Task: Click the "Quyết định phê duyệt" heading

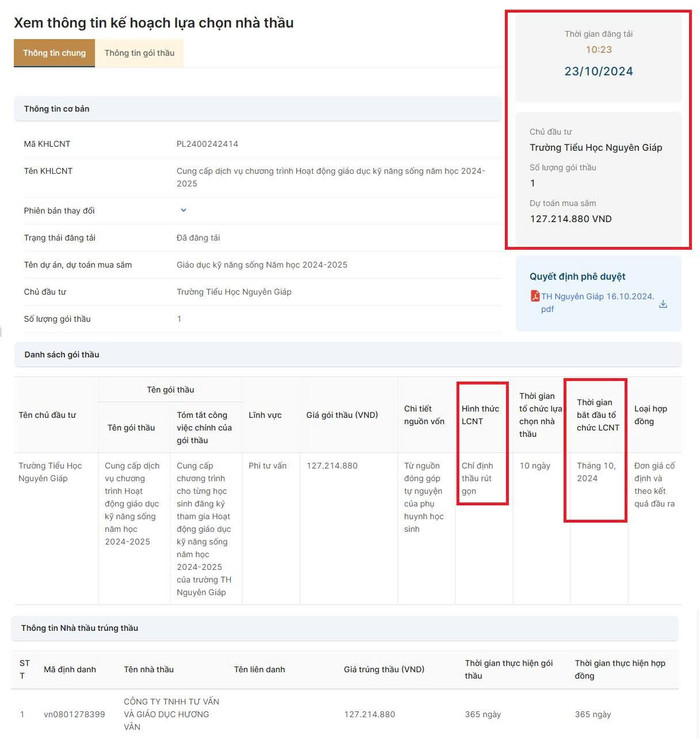Action: (x=578, y=277)
